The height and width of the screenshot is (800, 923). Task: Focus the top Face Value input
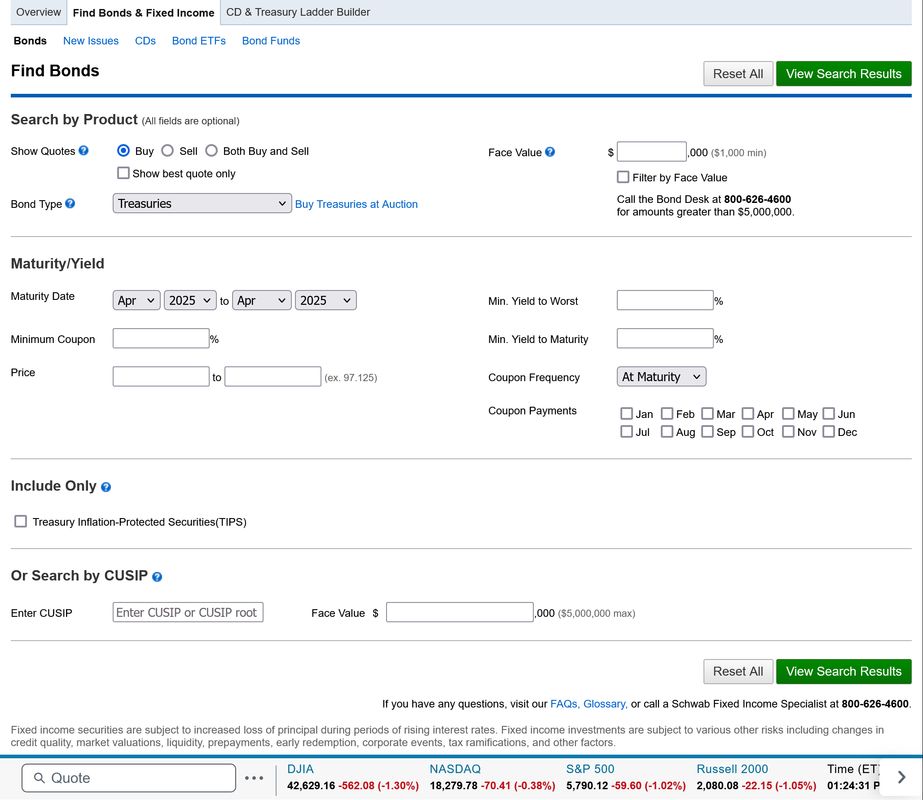[x=652, y=151]
